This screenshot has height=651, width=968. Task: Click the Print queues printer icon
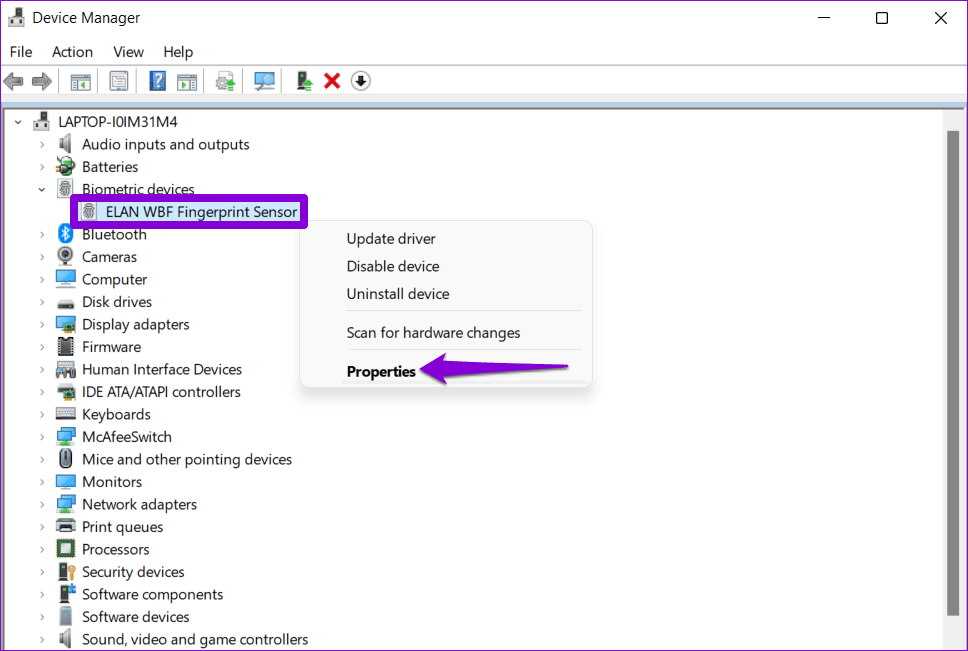pyautogui.click(x=65, y=526)
